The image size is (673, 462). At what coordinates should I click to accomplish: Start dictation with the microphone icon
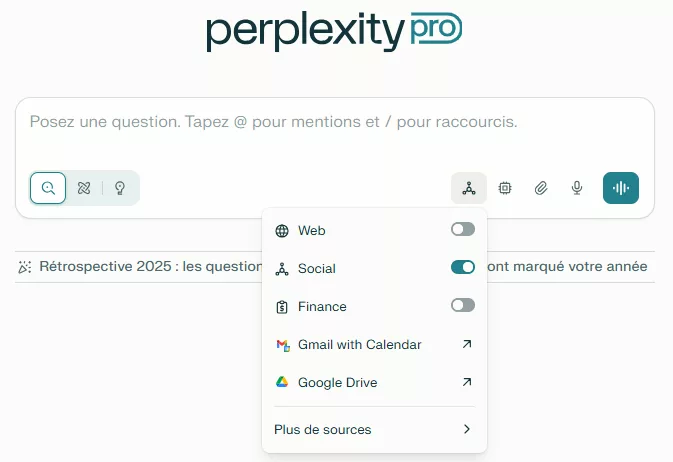click(577, 188)
